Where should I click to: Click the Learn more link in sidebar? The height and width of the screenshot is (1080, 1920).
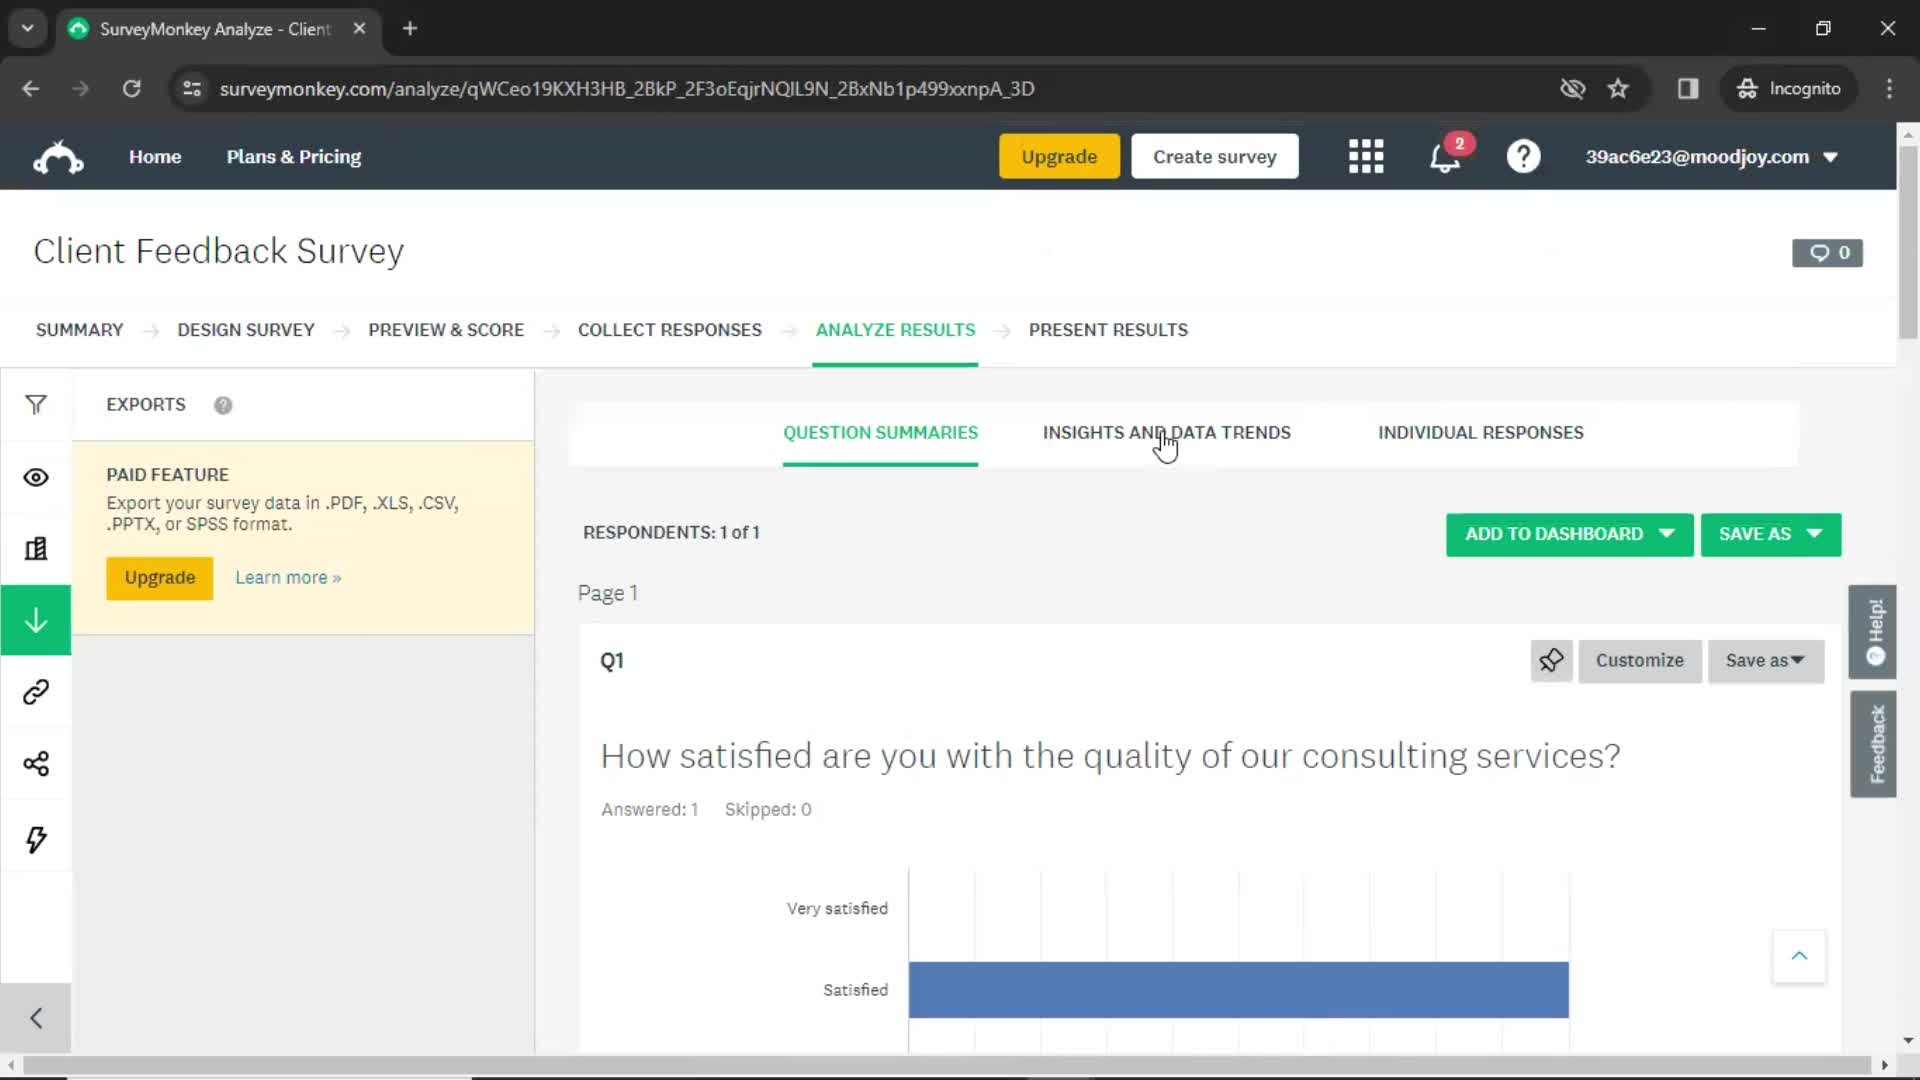pyautogui.click(x=287, y=576)
